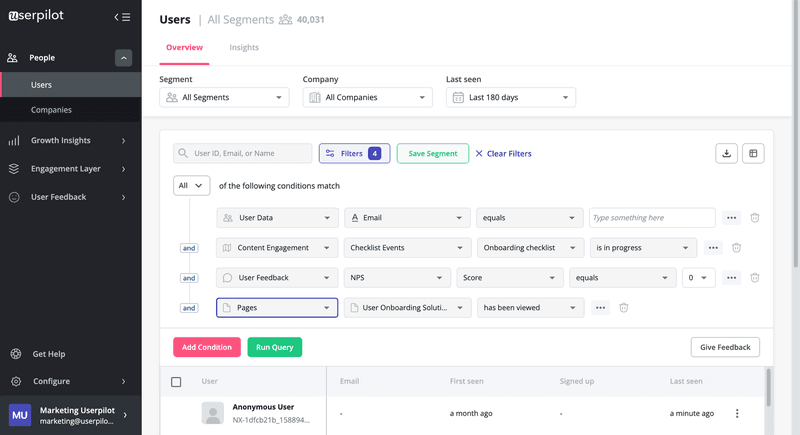Click the Get Help icon

(x=16, y=354)
